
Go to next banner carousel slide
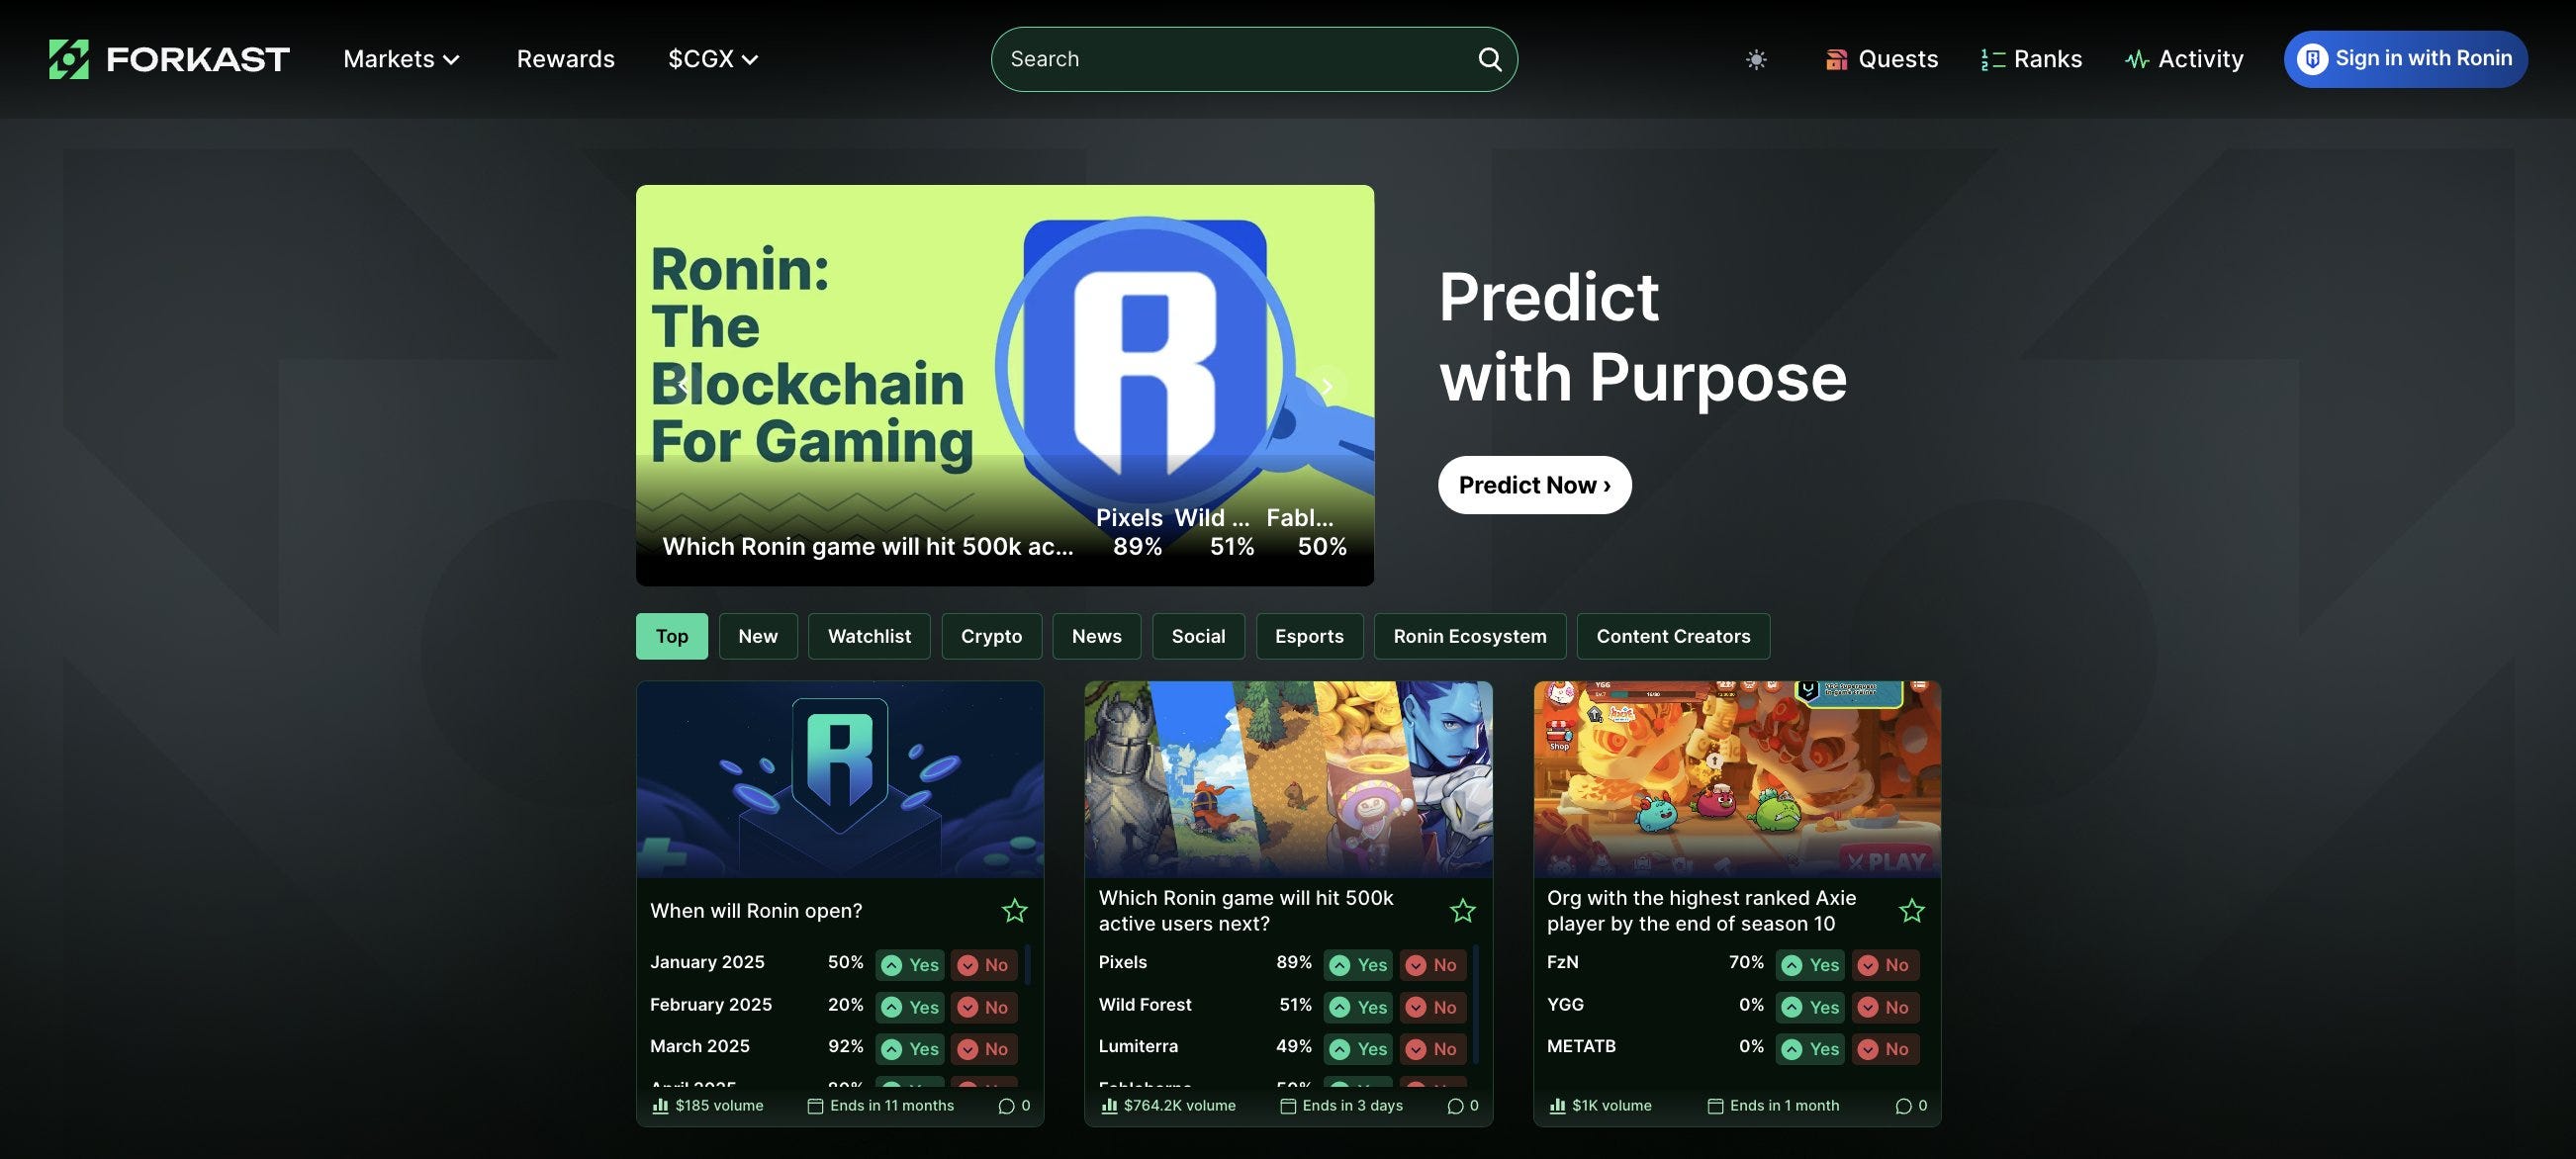pyautogui.click(x=1327, y=386)
